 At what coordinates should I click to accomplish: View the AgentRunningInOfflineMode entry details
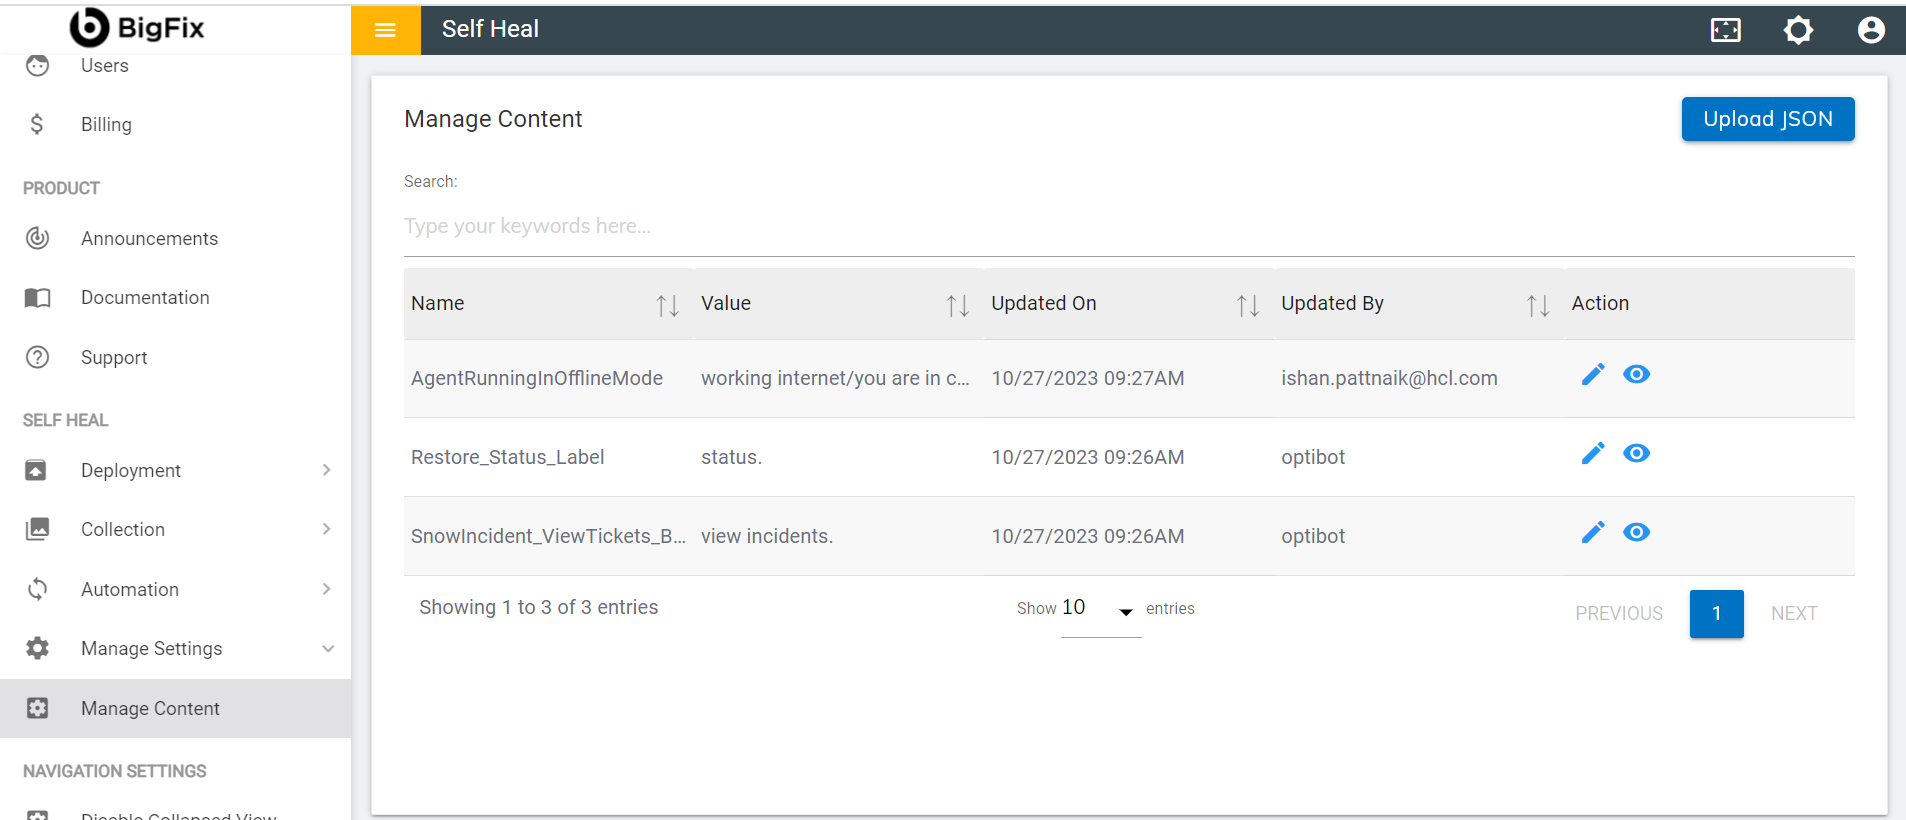coord(1636,374)
